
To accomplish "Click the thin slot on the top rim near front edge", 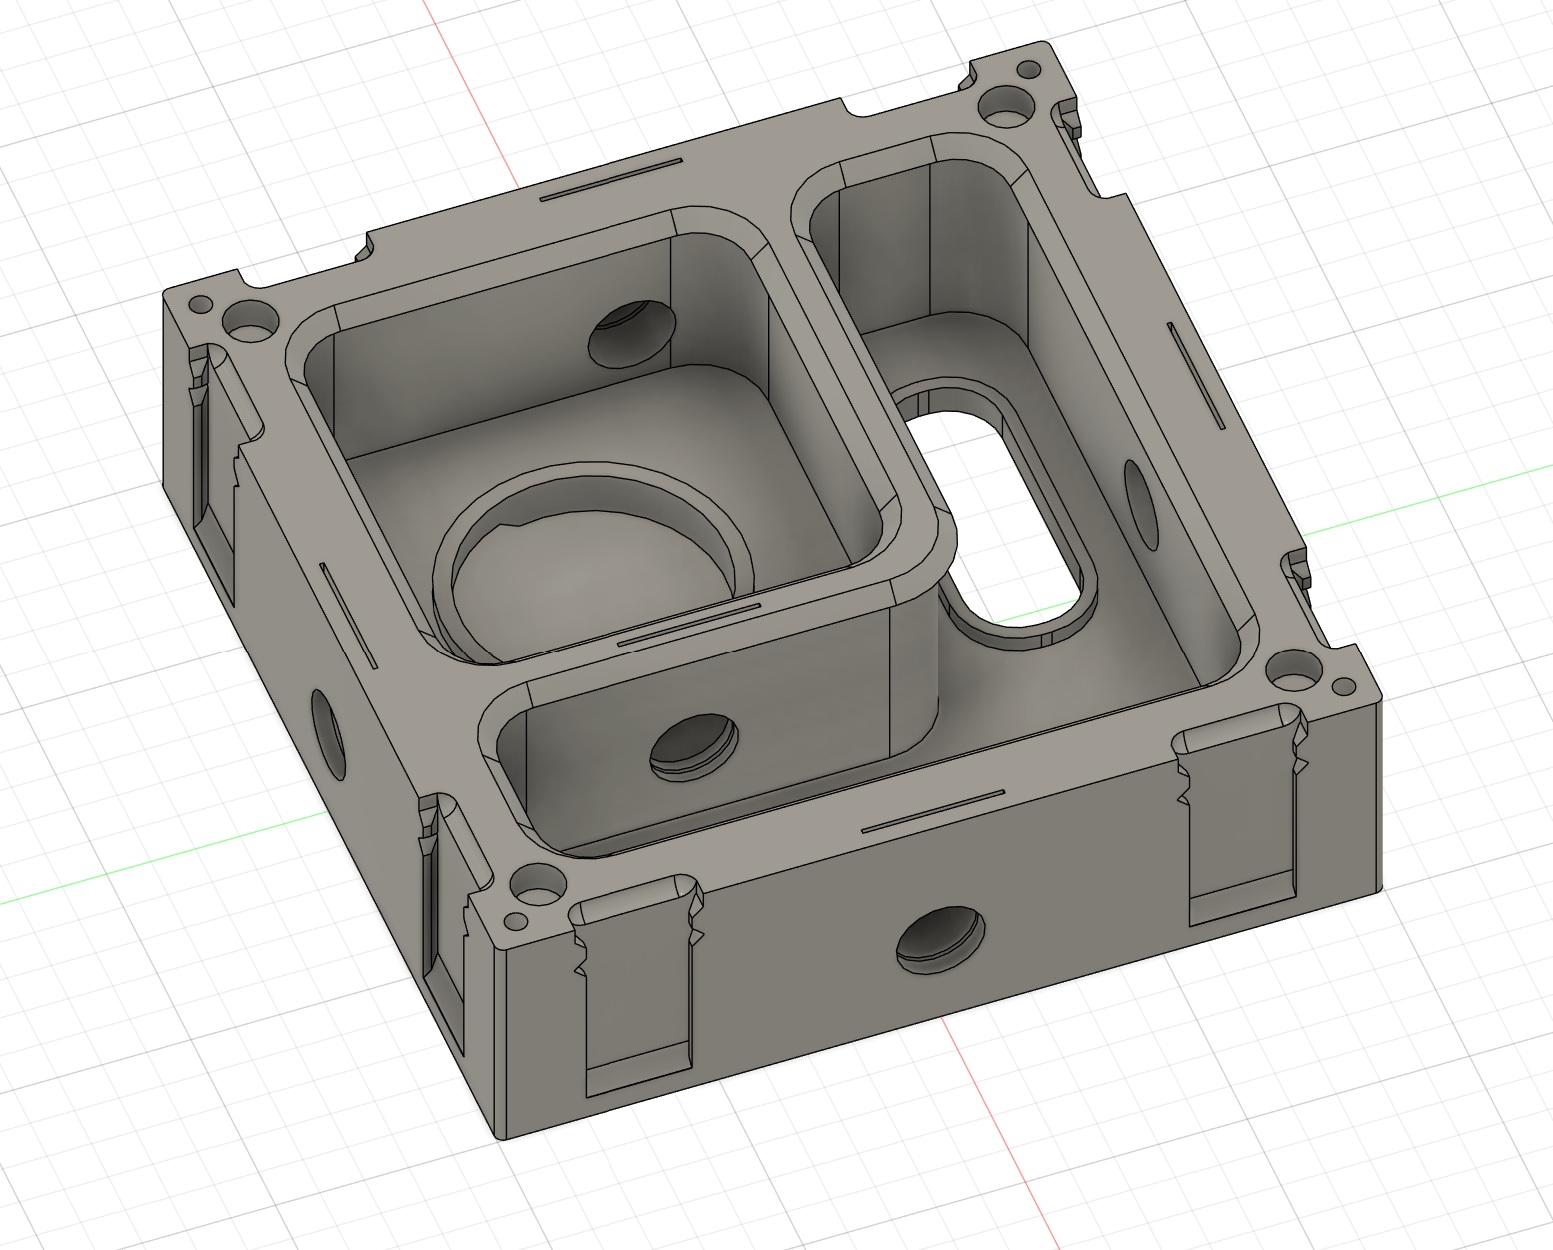I will [933, 812].
